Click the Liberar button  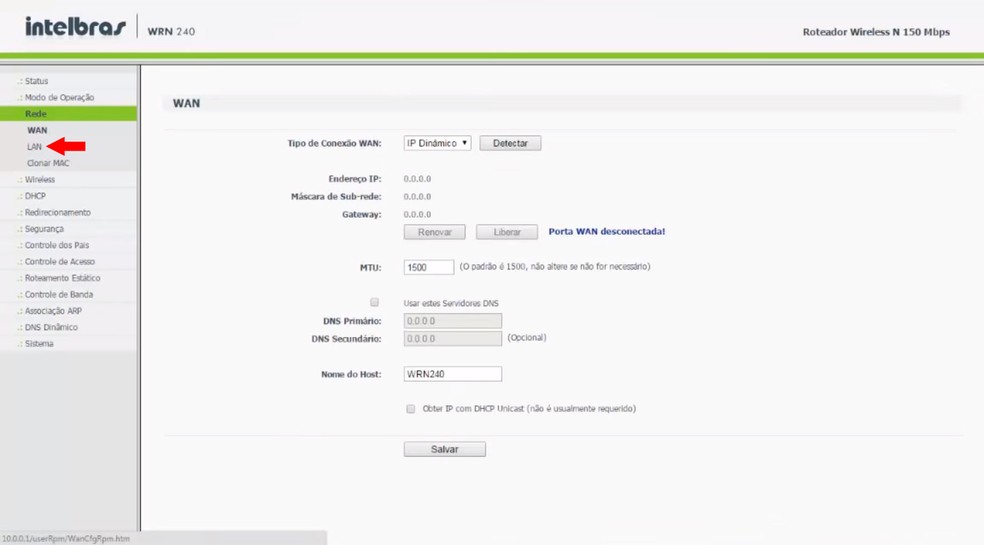coord(506,232)
